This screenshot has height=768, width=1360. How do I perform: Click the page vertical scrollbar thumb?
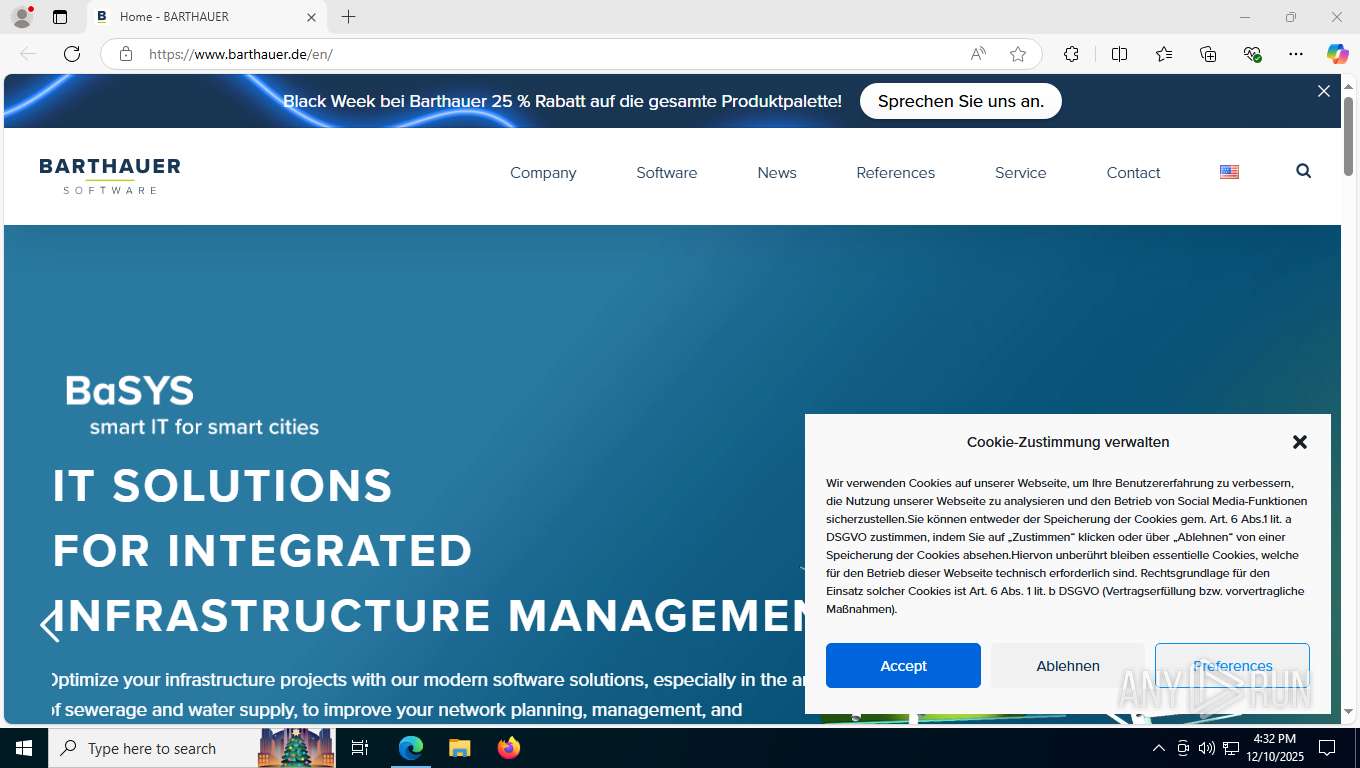pos(1348,134)
